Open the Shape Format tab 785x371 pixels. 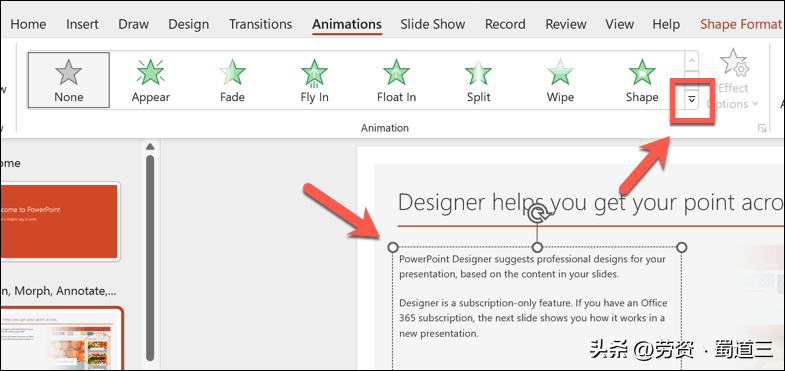coord(741,25)
